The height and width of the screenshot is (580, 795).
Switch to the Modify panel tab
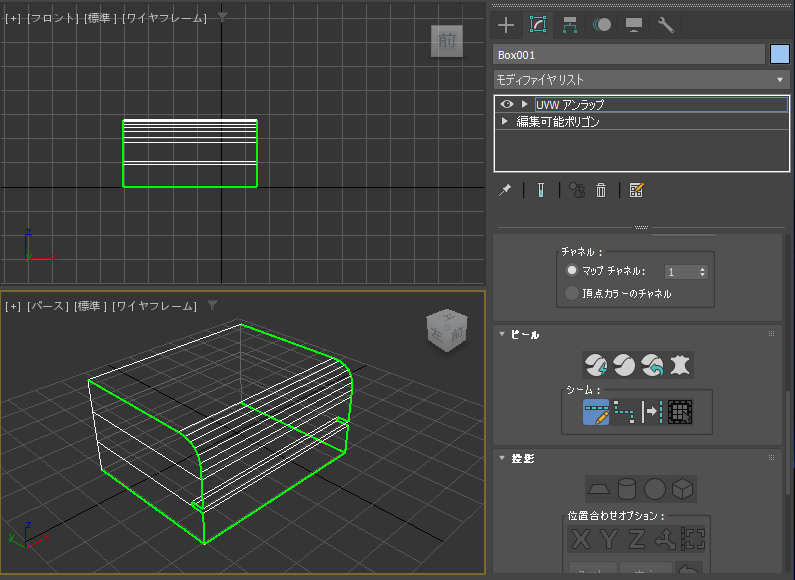tap(538, 25)
